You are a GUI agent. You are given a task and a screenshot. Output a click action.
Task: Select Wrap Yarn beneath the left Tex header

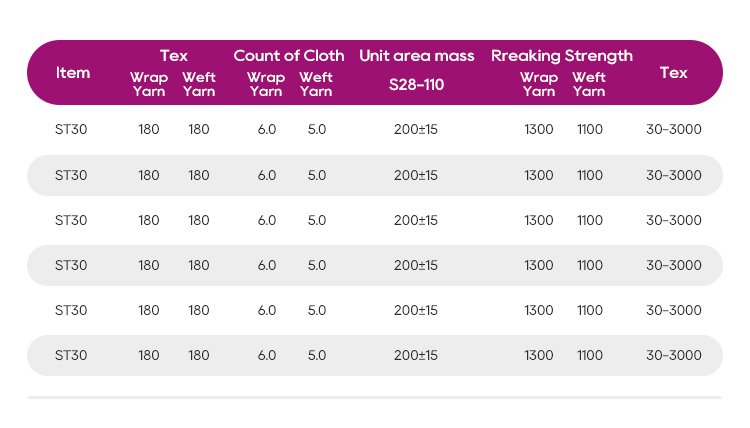(149, 84)
